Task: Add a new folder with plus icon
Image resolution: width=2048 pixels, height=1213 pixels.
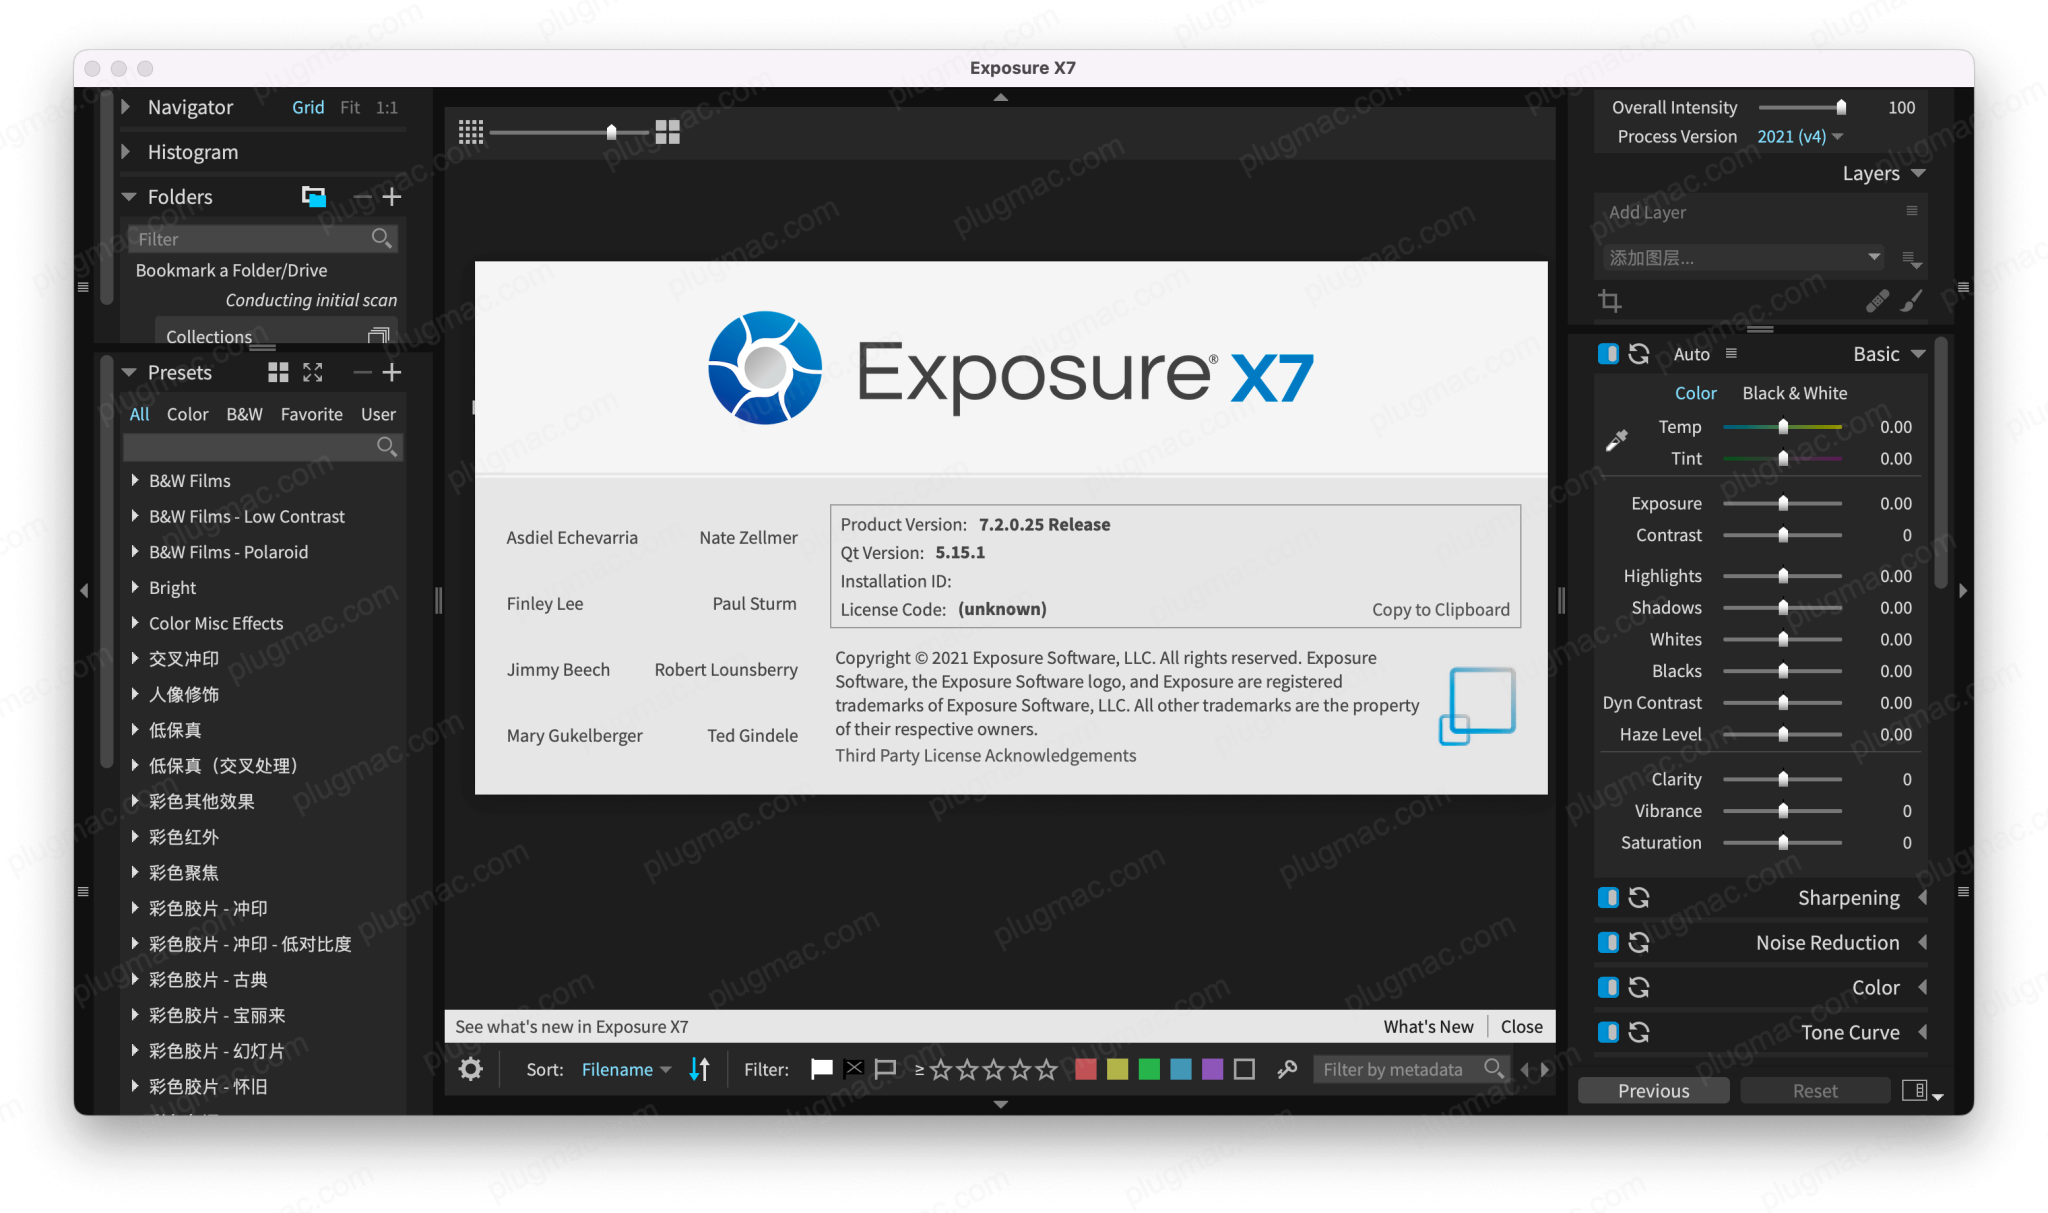Action: tap(392, 197)
